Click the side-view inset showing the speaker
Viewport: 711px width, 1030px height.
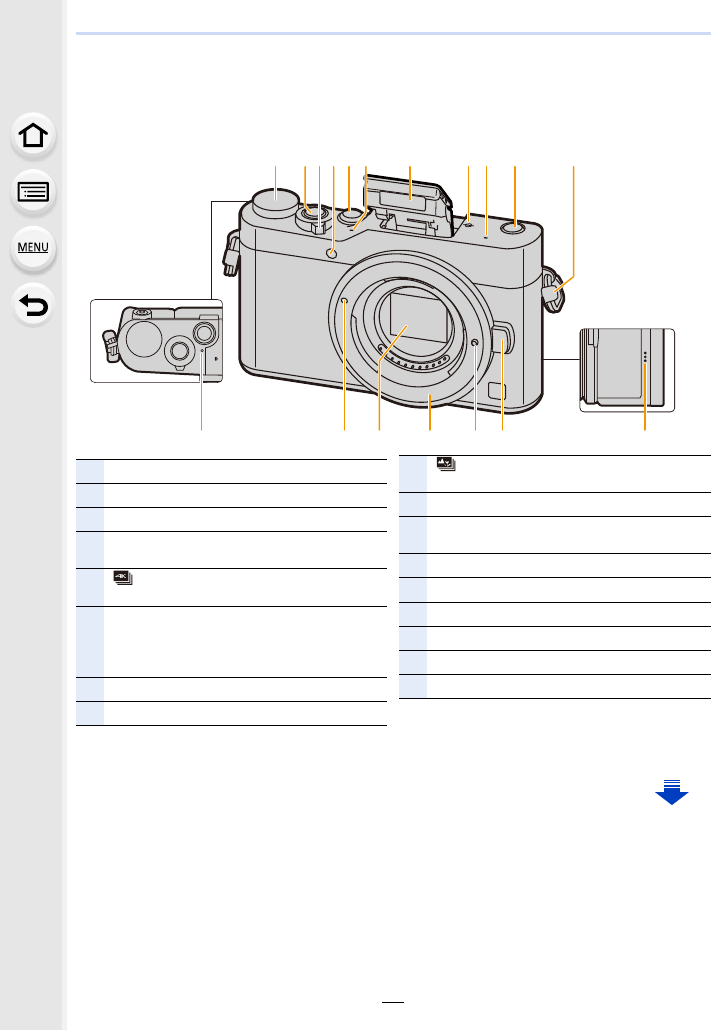(627, 370)
